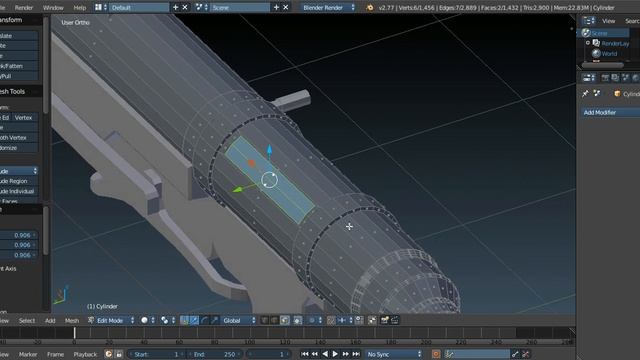Open the scene browse icon
The width and height of the screenshot is (640, 360).
coord(202,7)
